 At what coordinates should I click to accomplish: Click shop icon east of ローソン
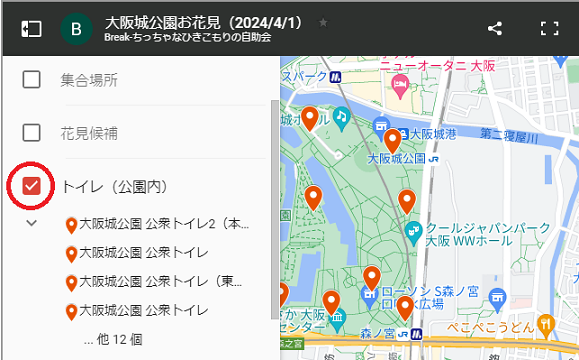497,299
